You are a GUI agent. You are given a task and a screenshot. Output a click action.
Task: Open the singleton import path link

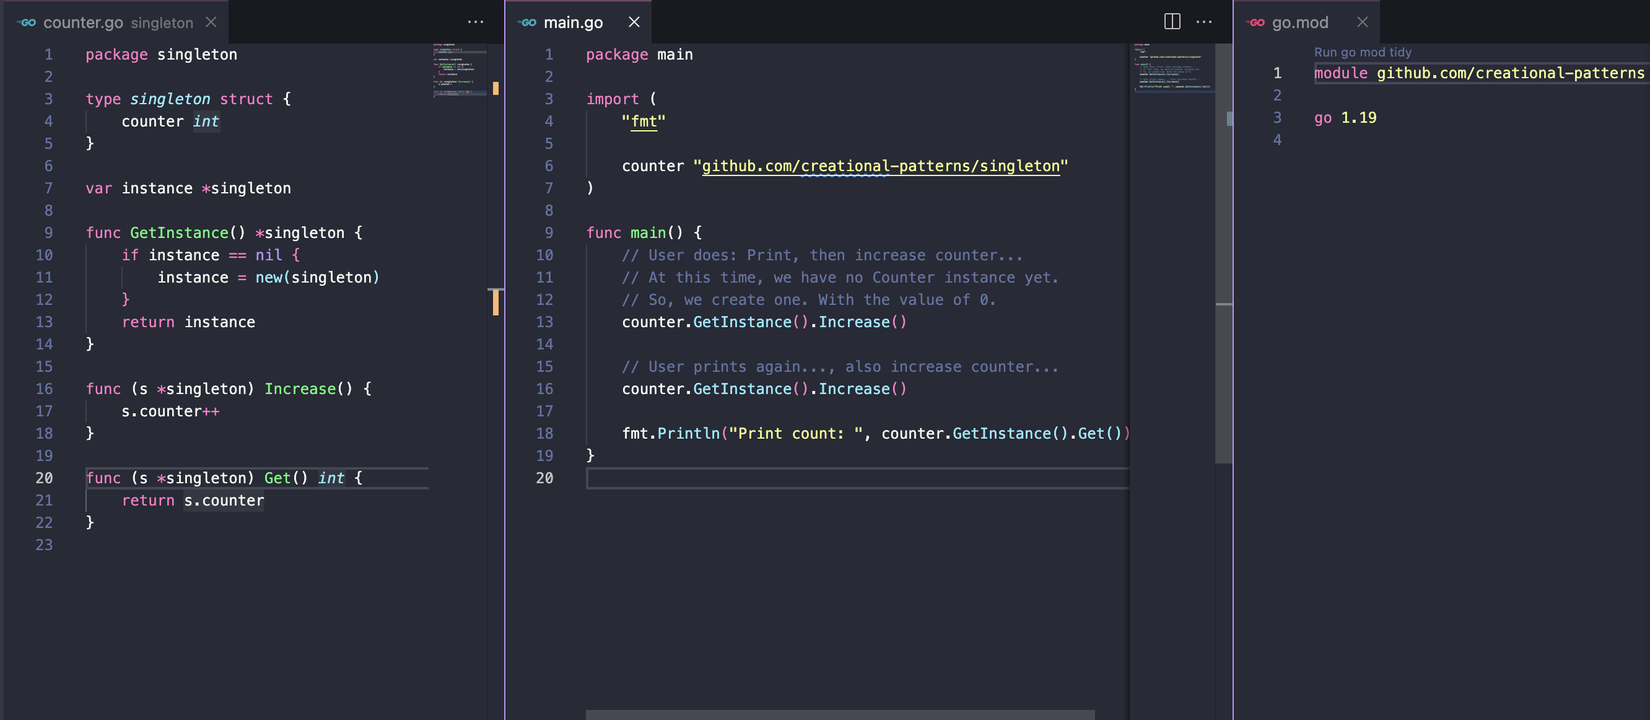point(880,166)
